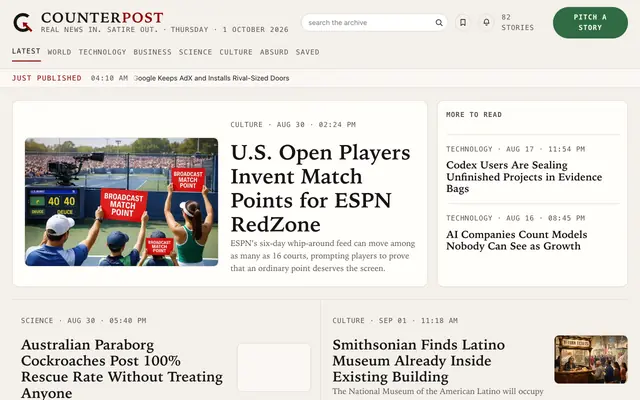The height and width of the screenshot is (400, 640).
Task: Click the CounterPost logo icon
Action: 22,22
